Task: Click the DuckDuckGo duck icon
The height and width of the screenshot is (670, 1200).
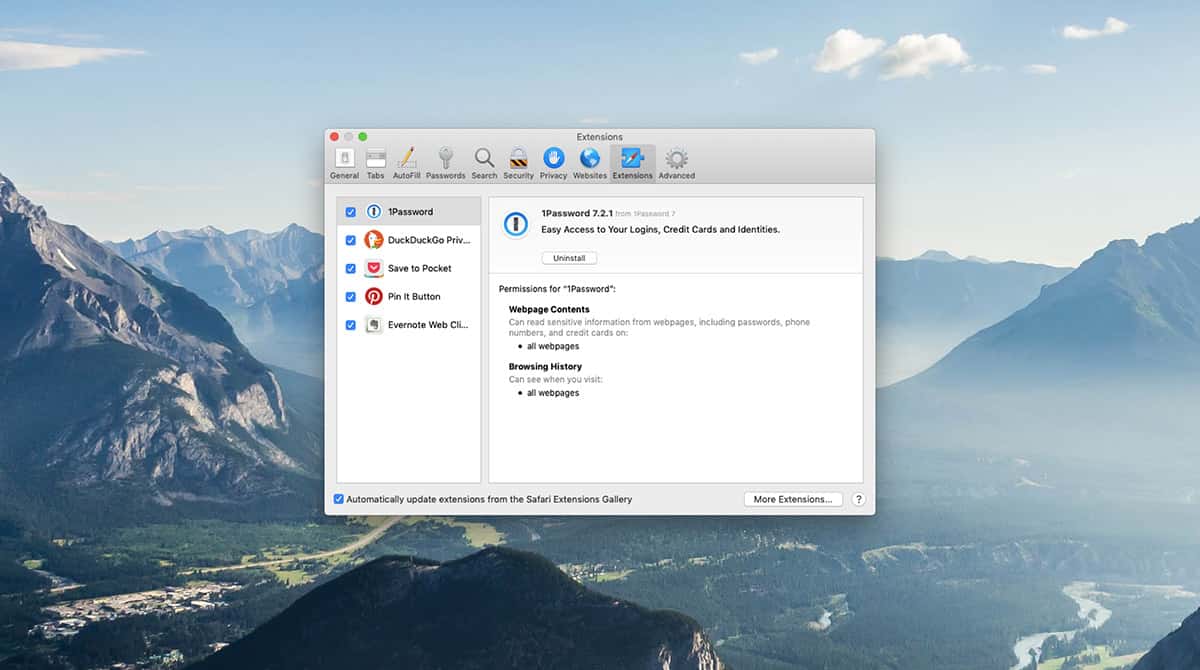Action: point(373,240)
